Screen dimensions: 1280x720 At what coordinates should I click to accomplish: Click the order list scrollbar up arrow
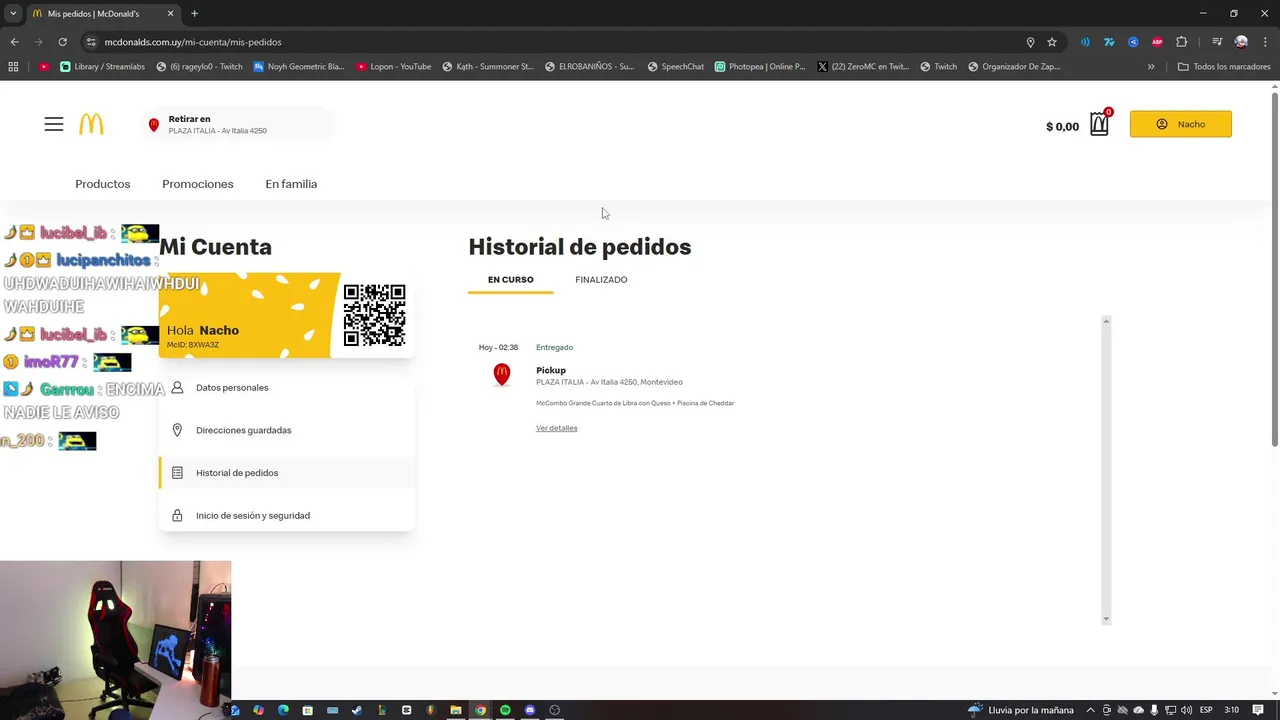[x=1106, y=321]
